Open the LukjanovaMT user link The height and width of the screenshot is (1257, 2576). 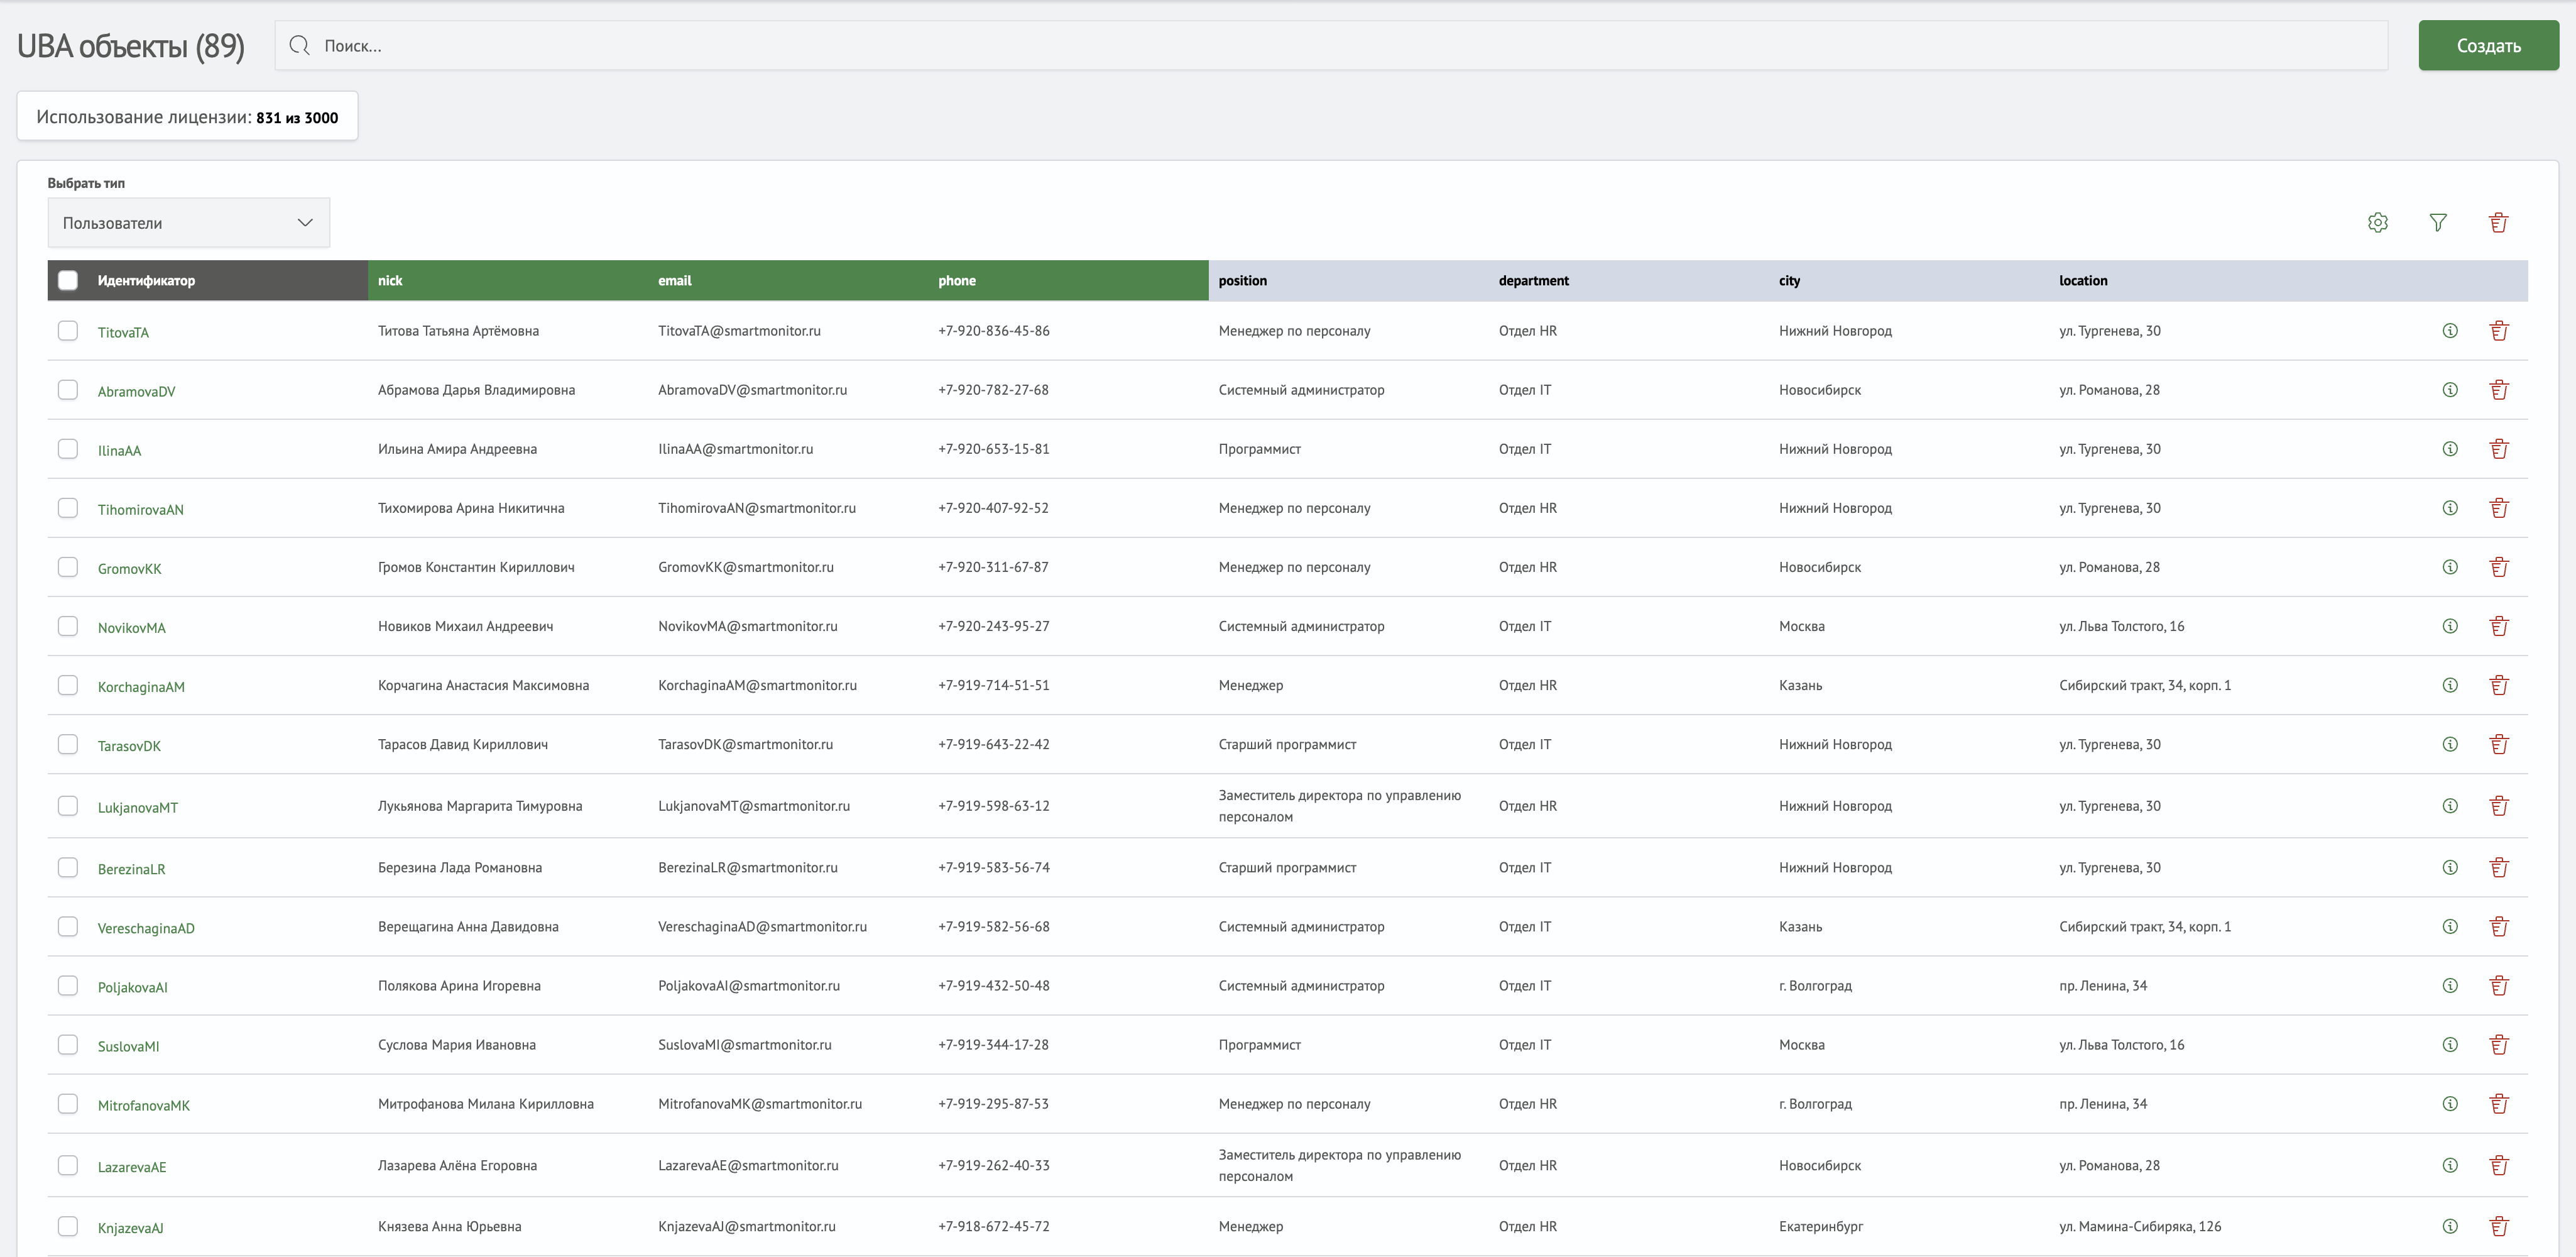pos(137,808)
